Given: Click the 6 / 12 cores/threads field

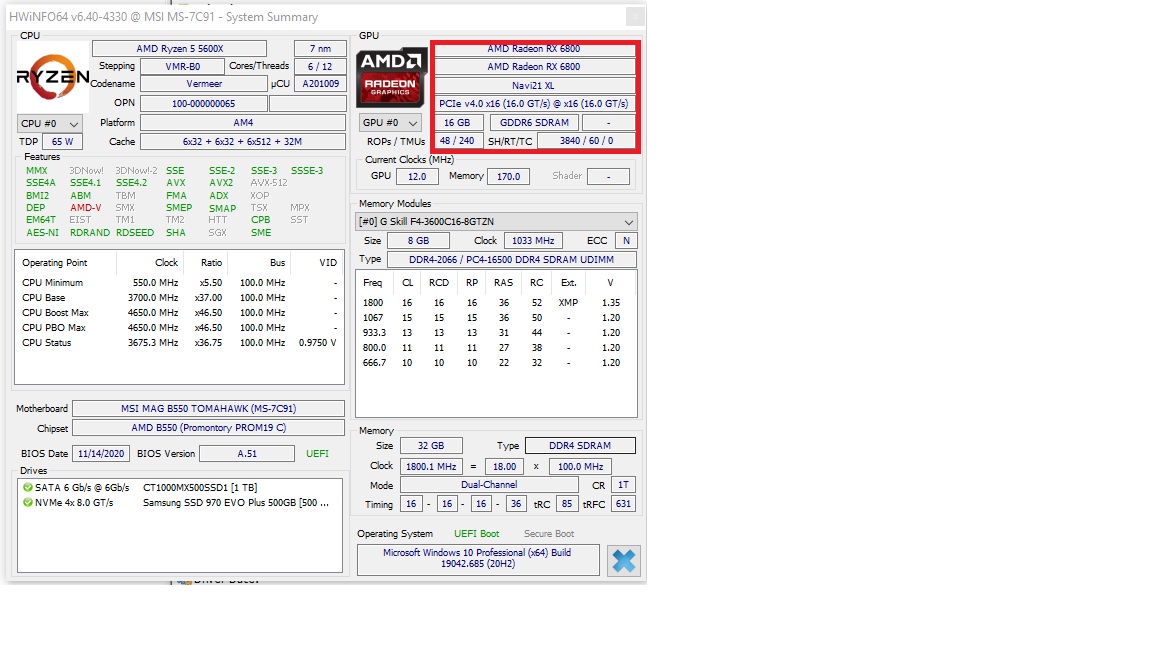Looking at the screenshot, I should (320, 66).
